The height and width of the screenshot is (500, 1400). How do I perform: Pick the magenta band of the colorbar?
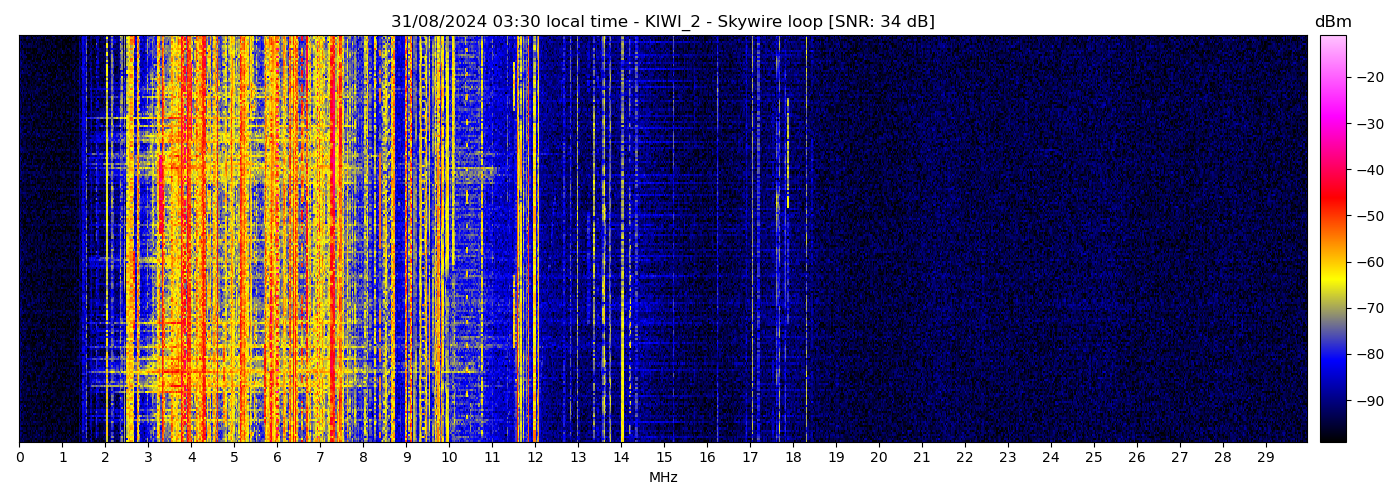[x=1332, y=115]
